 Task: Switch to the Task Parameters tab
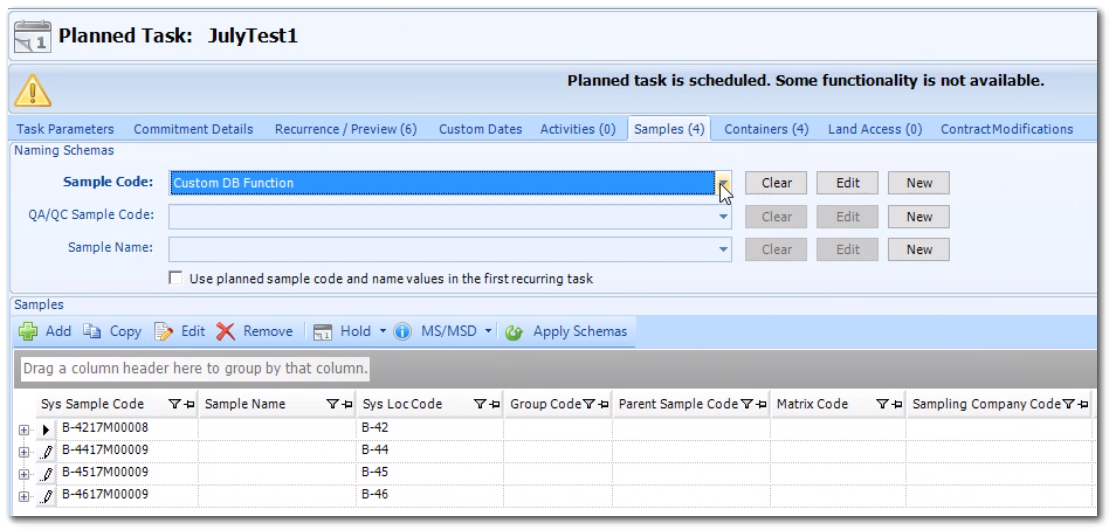(65, 129)
